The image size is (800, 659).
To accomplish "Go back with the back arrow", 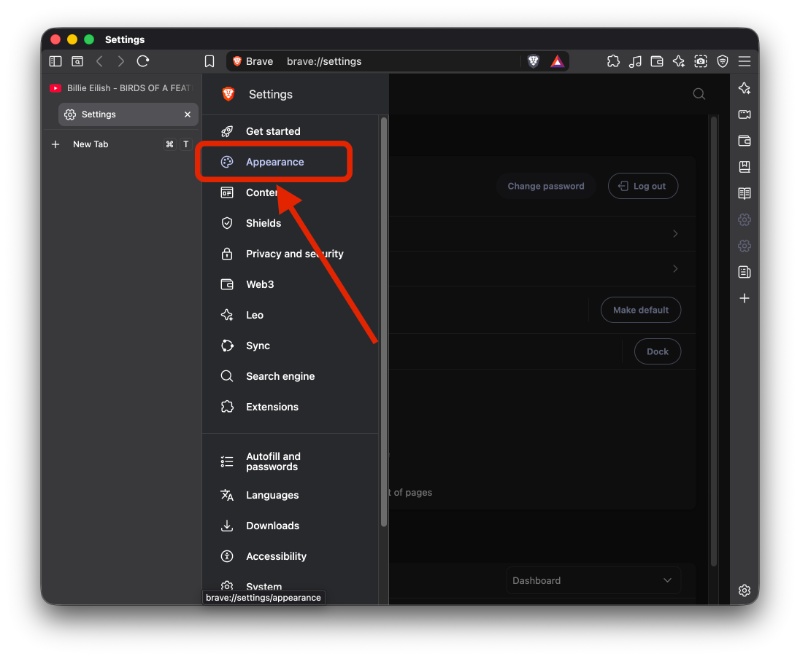I will coord(99,61).
